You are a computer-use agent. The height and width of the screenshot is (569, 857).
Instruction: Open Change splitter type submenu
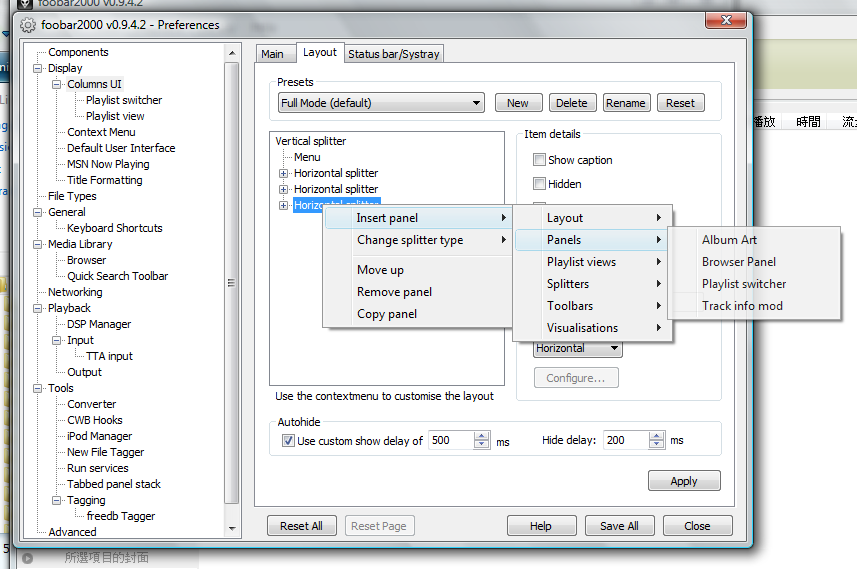click(x=418, y=240)
